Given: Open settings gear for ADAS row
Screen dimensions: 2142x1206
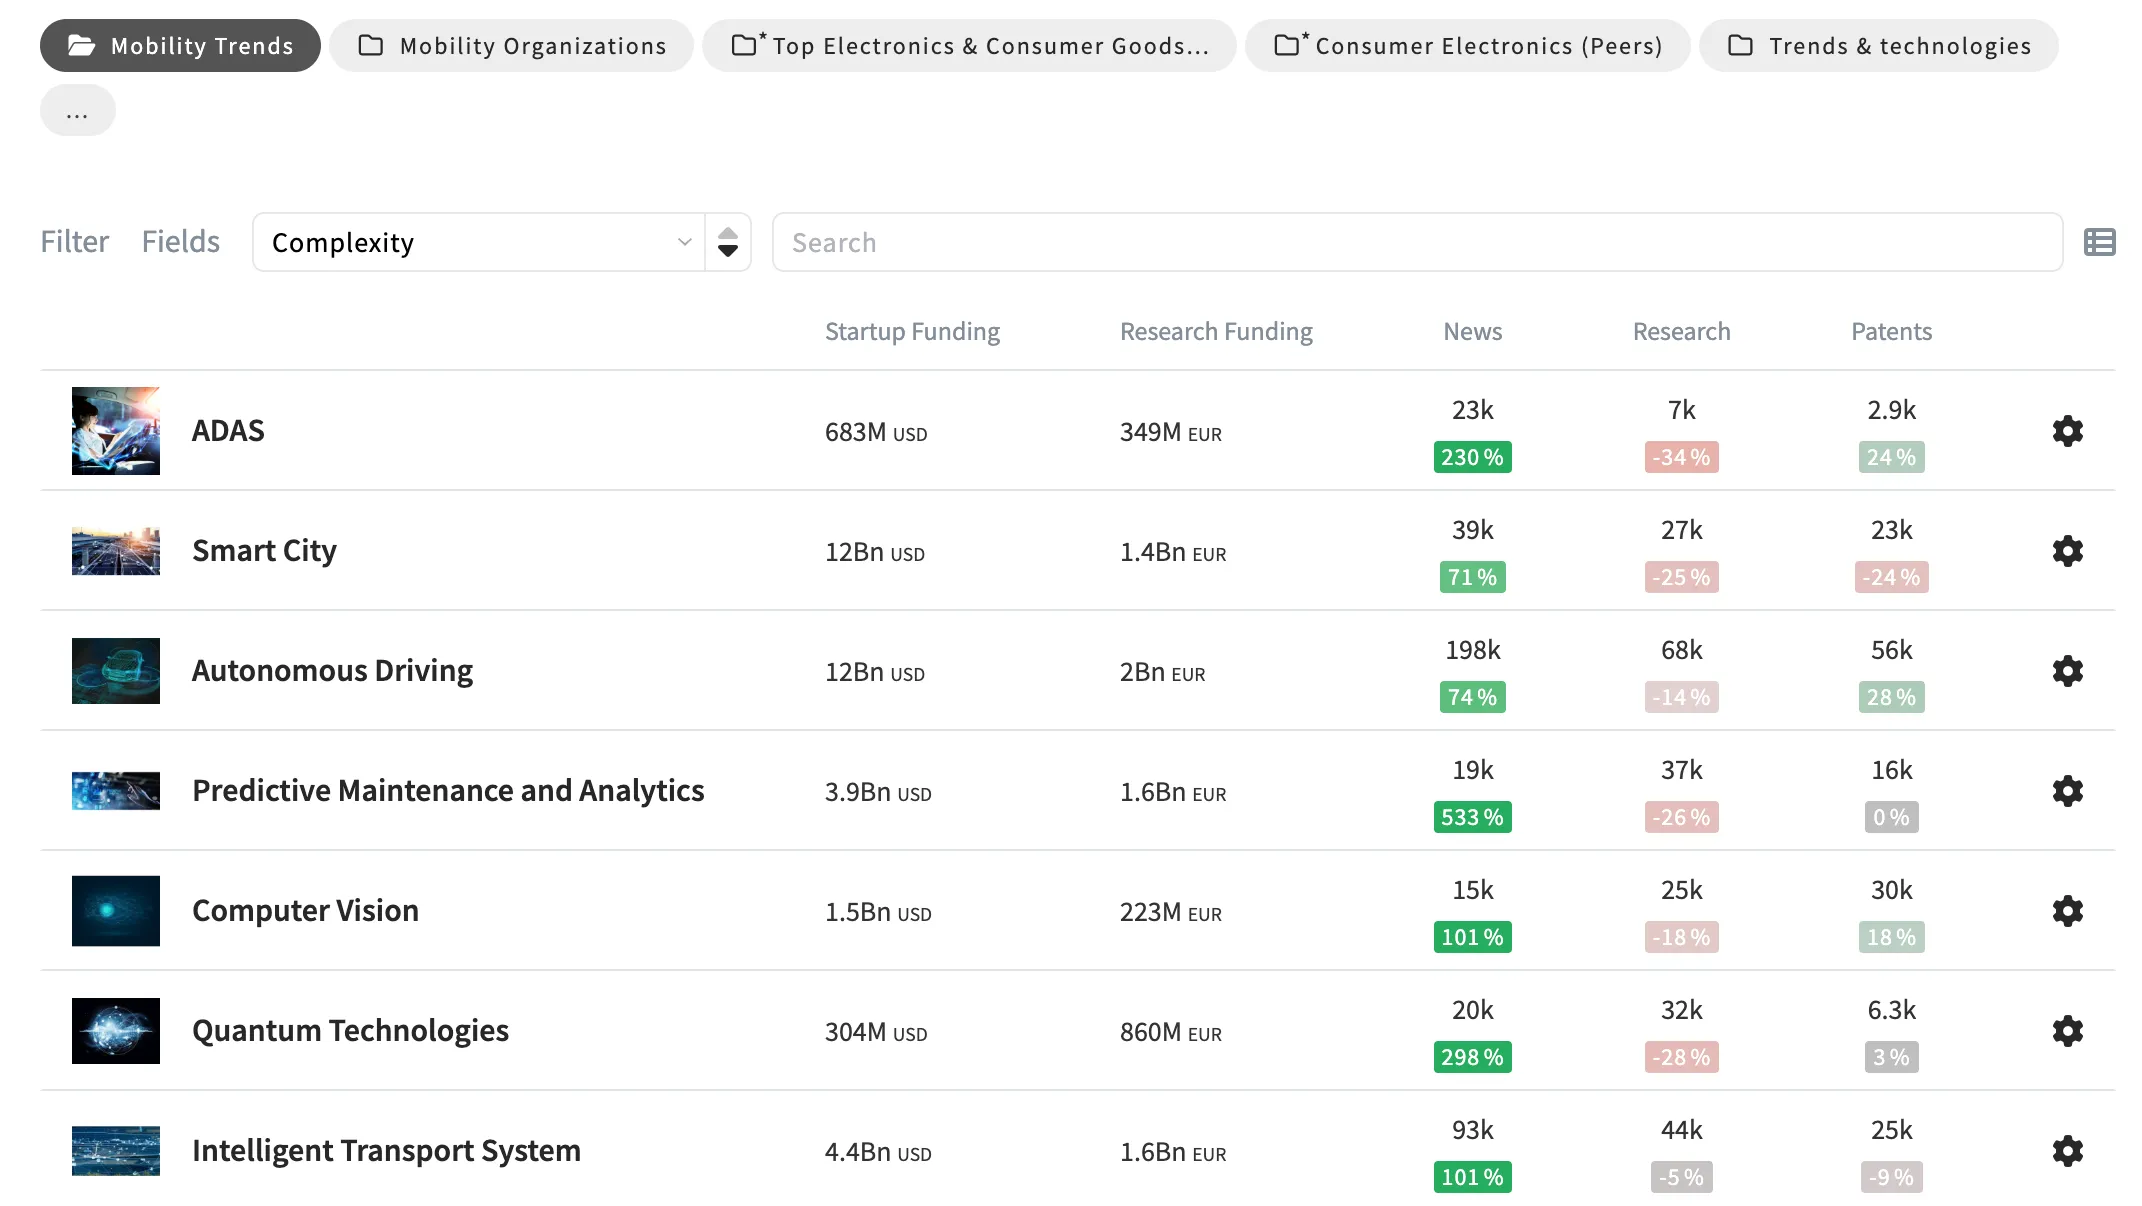Looking at the screenshot, I should (2067, 431).
